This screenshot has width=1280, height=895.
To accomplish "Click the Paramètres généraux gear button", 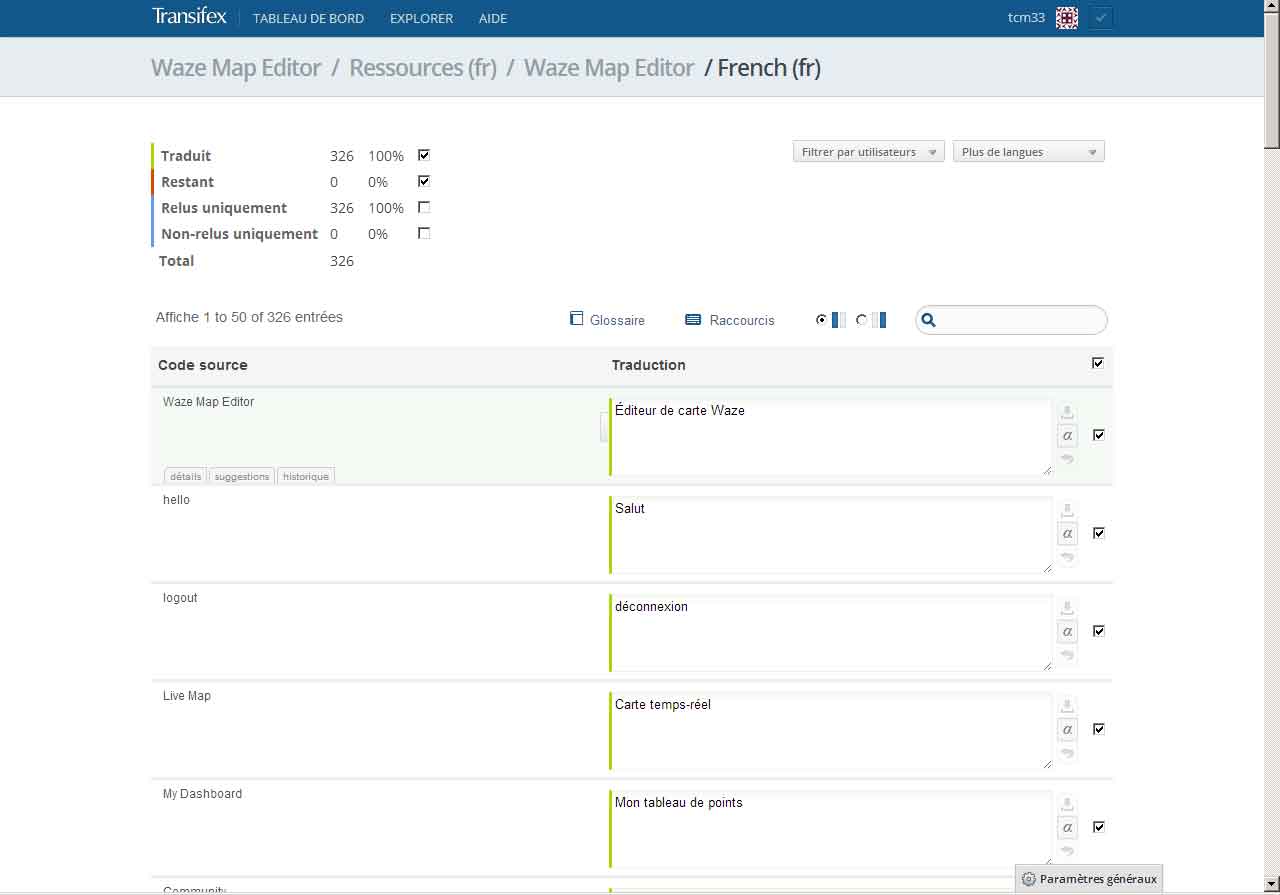I will click(1088, 879).
